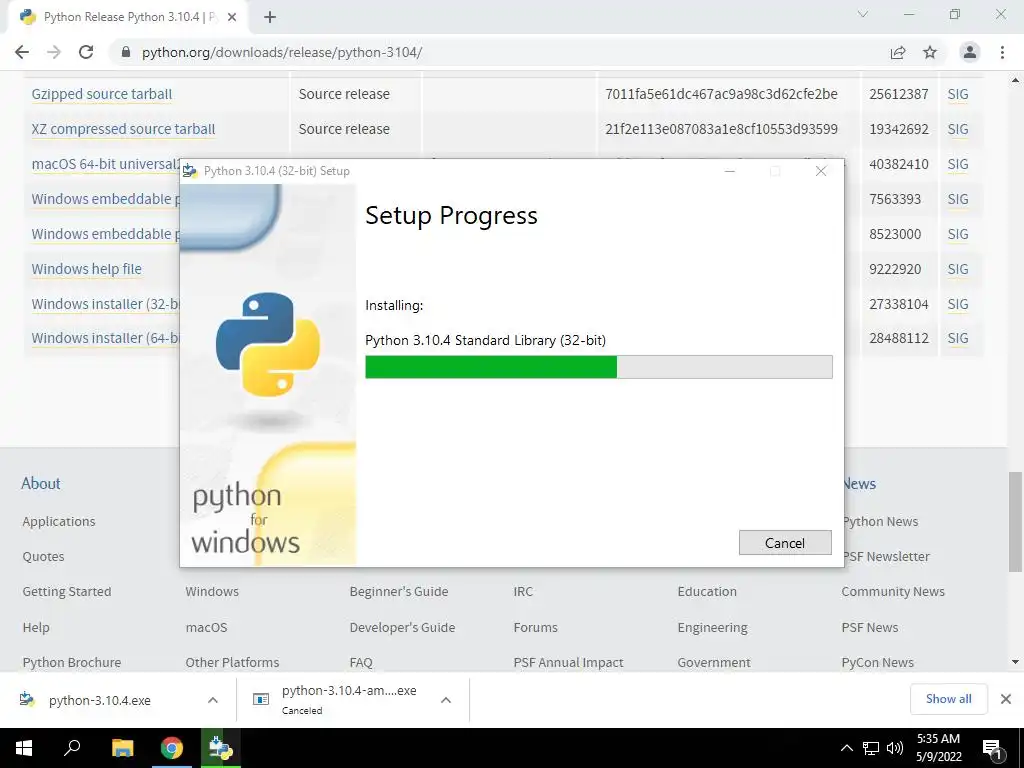Open the XZ compressed source tarball link
This screenshot has width=1024, height=768.
123,129
